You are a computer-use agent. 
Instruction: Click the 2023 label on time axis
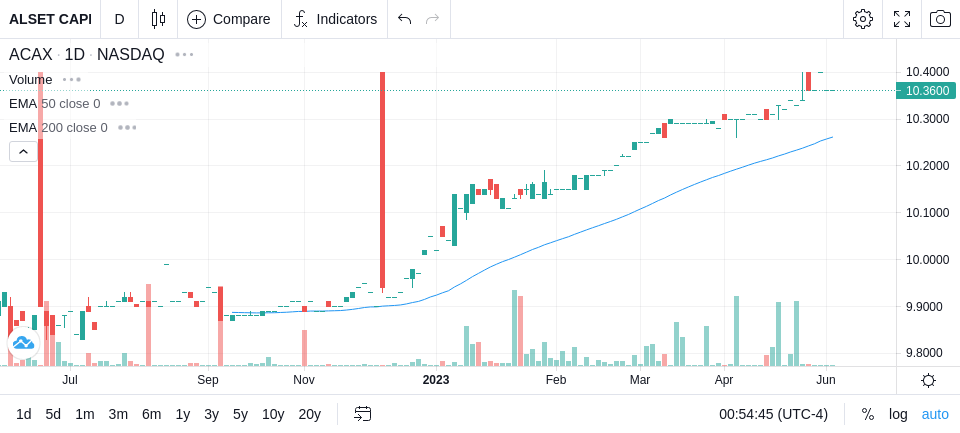(x=436, y=380)
